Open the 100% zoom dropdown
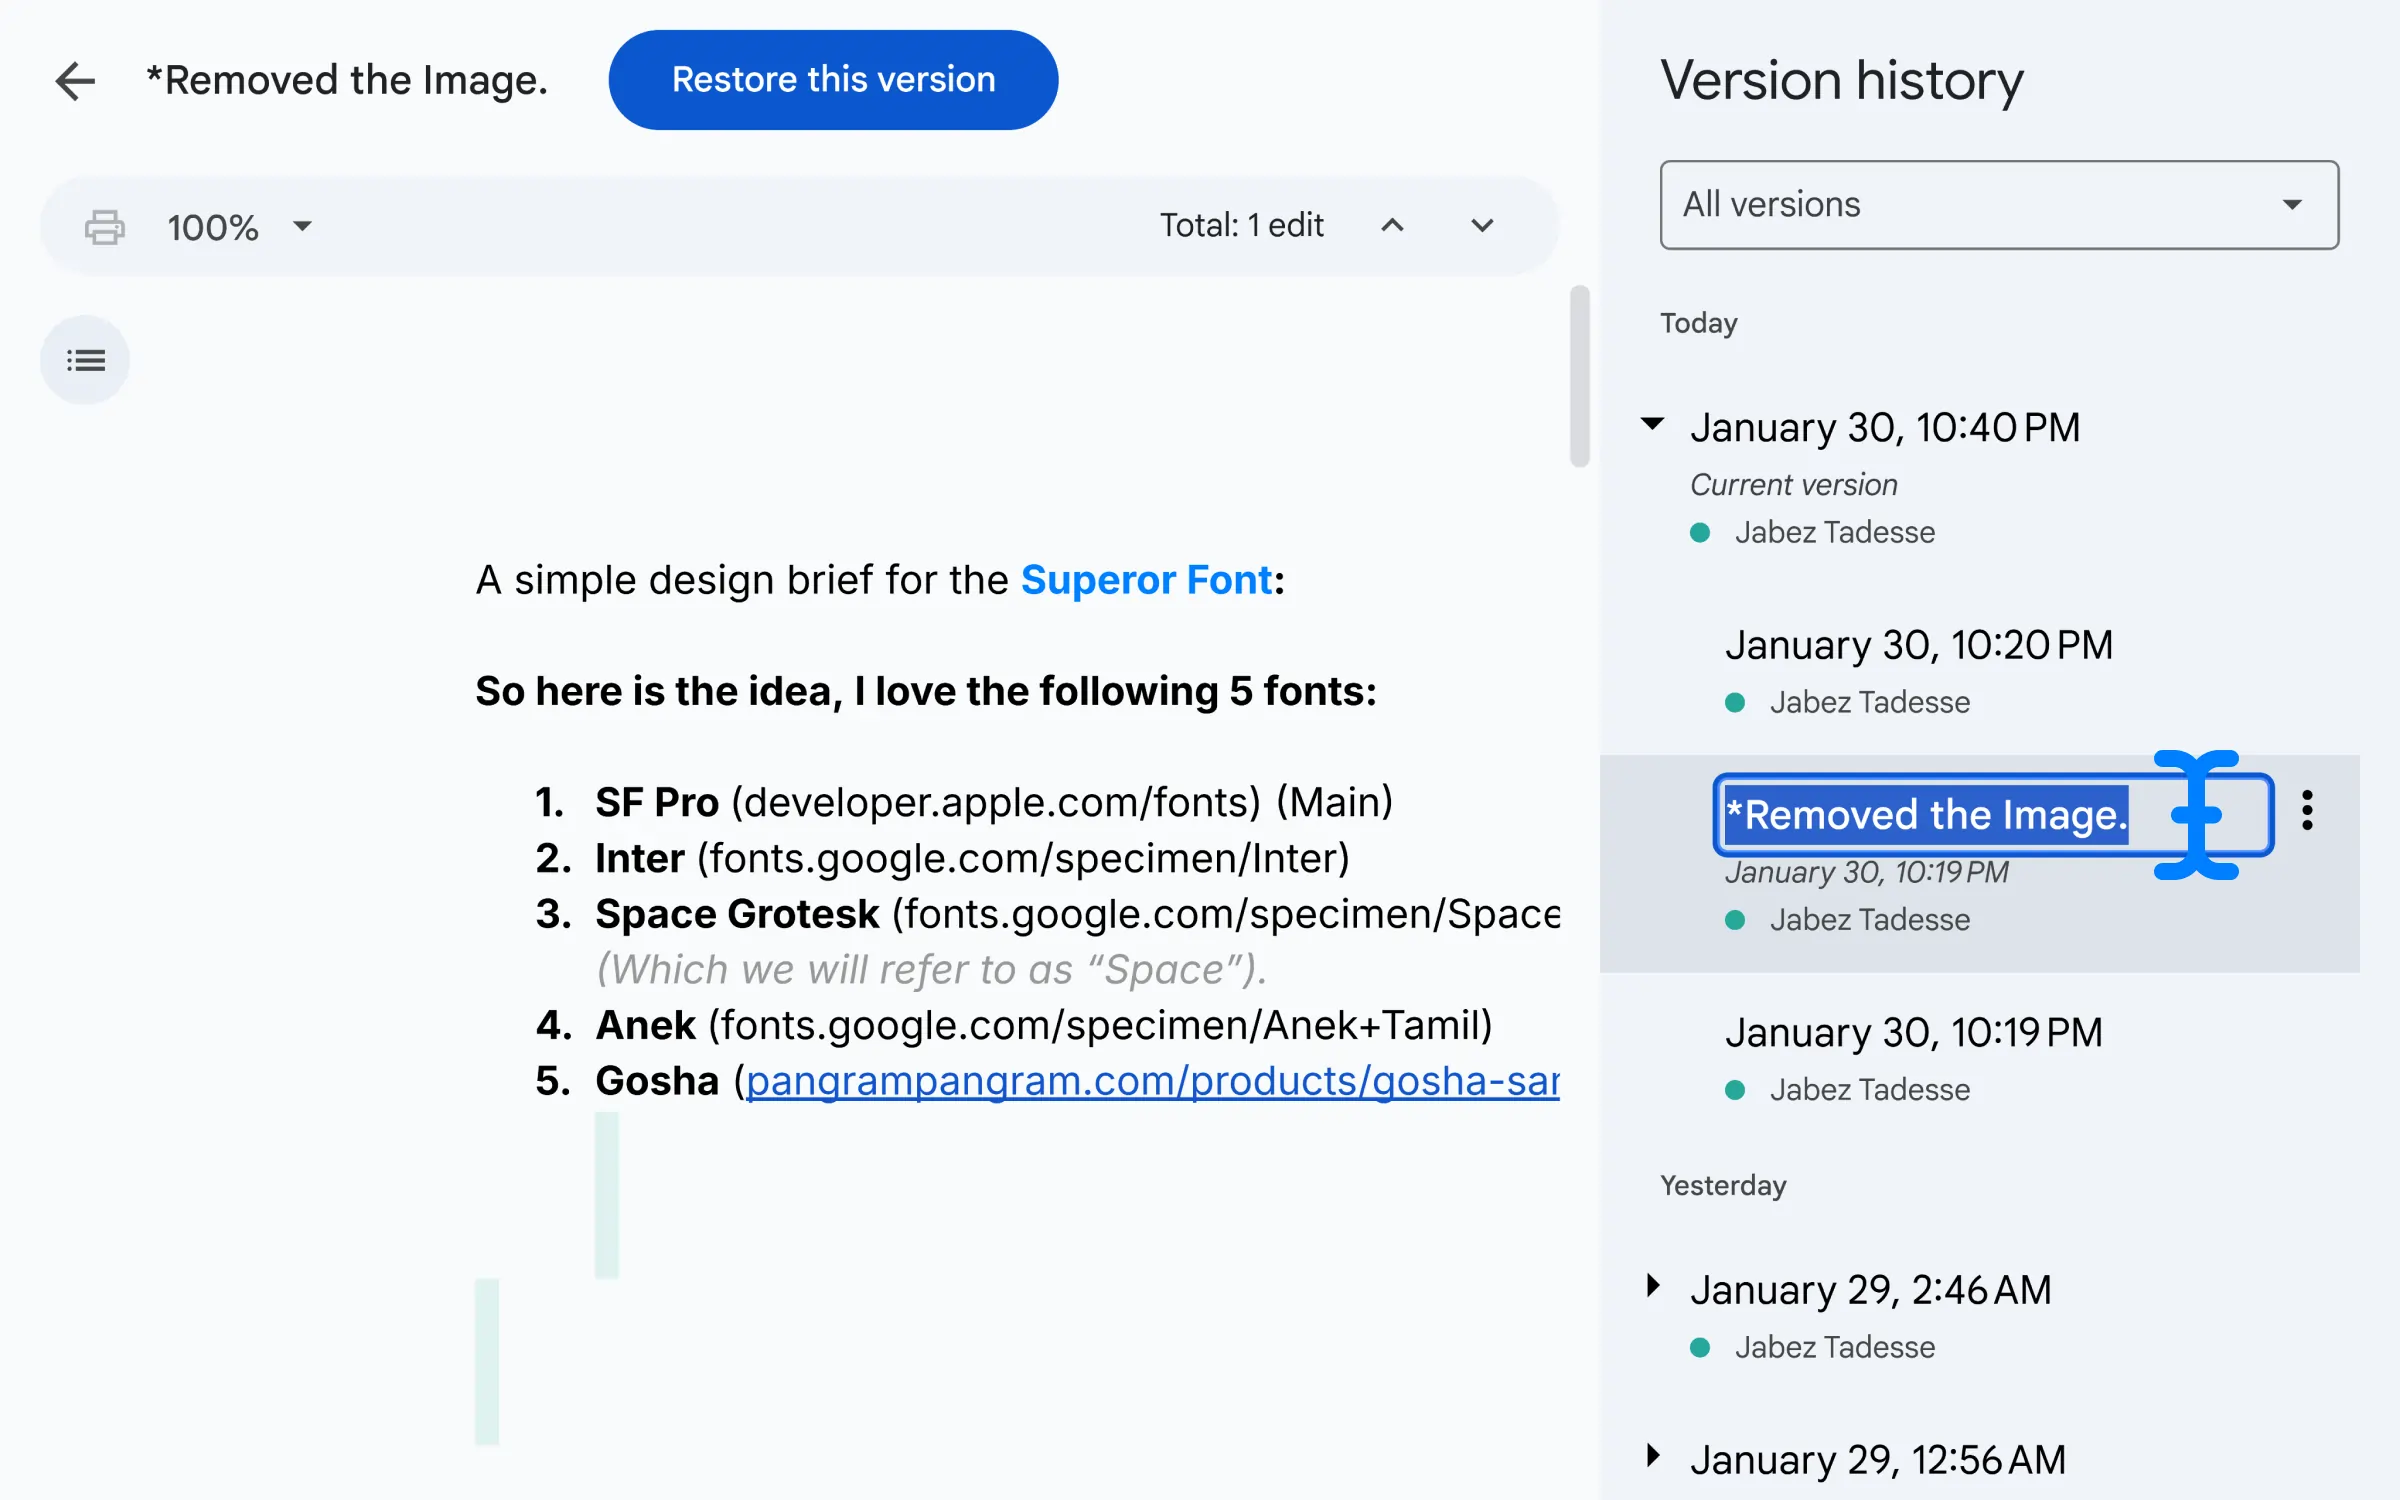 (240, 227)
